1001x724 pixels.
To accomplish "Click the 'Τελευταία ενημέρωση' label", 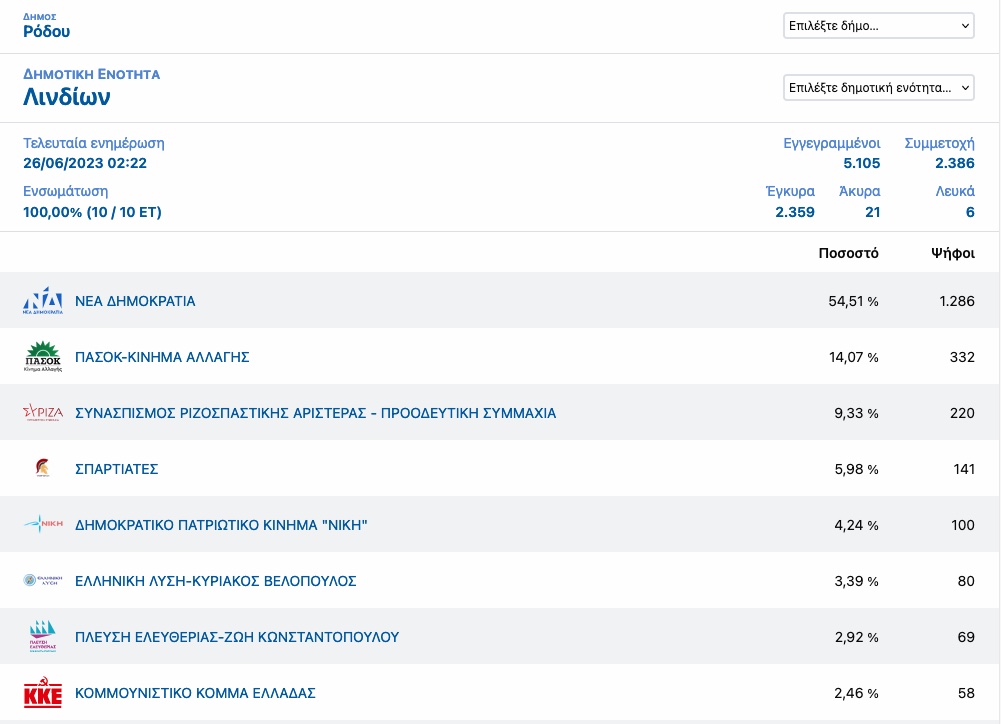I will (x=94, y=143).
